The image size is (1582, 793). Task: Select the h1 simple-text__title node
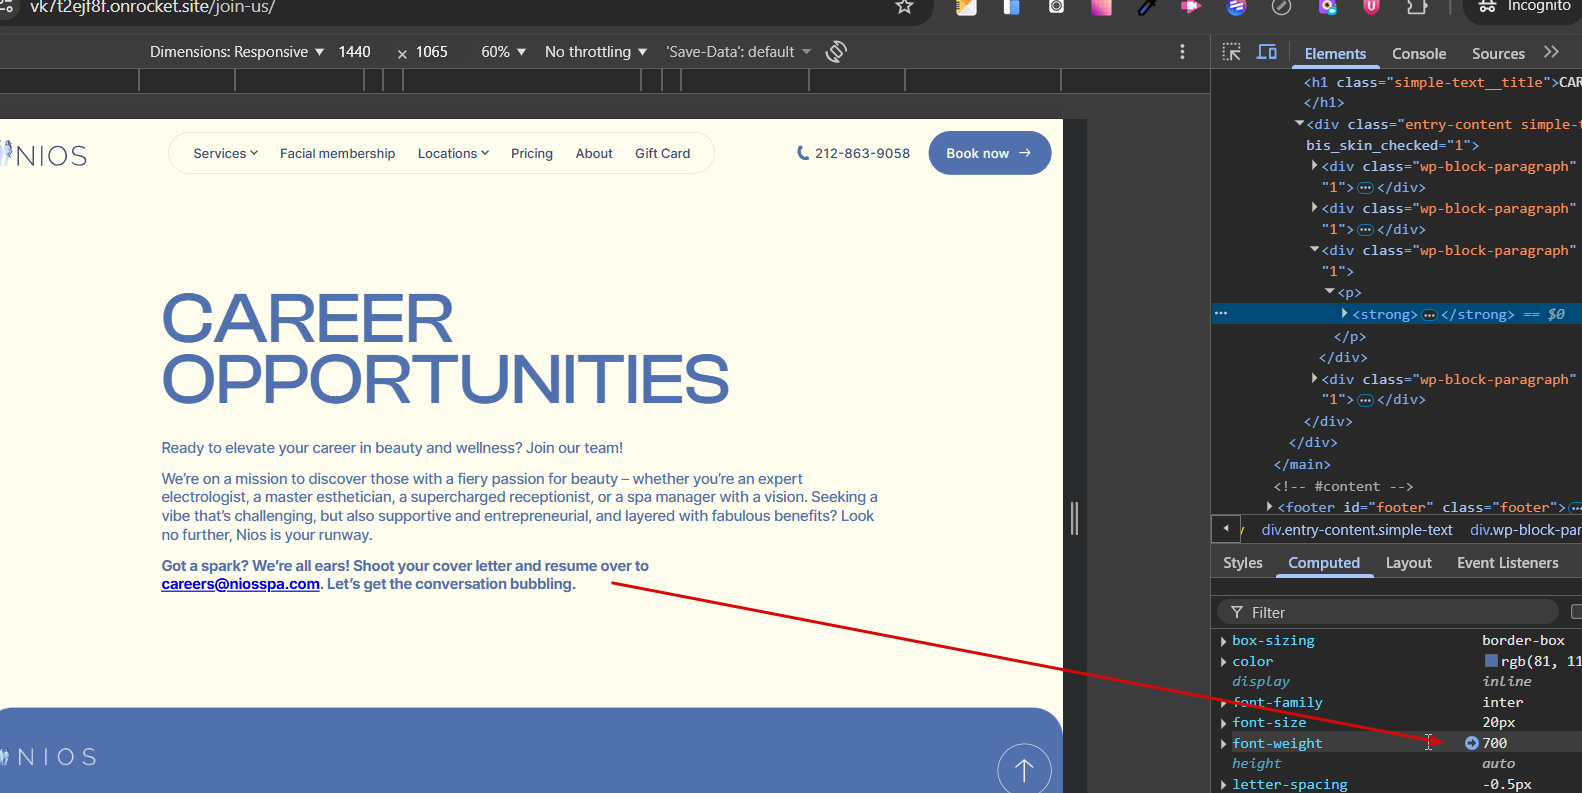pyautogui.click(x=1442, y=82)
